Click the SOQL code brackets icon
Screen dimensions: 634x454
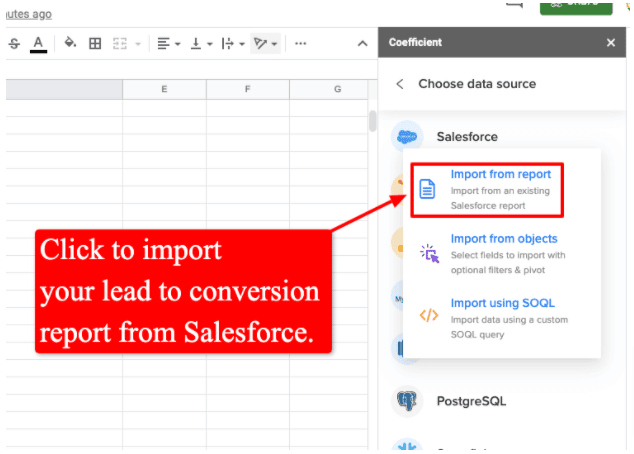[429, 315]
